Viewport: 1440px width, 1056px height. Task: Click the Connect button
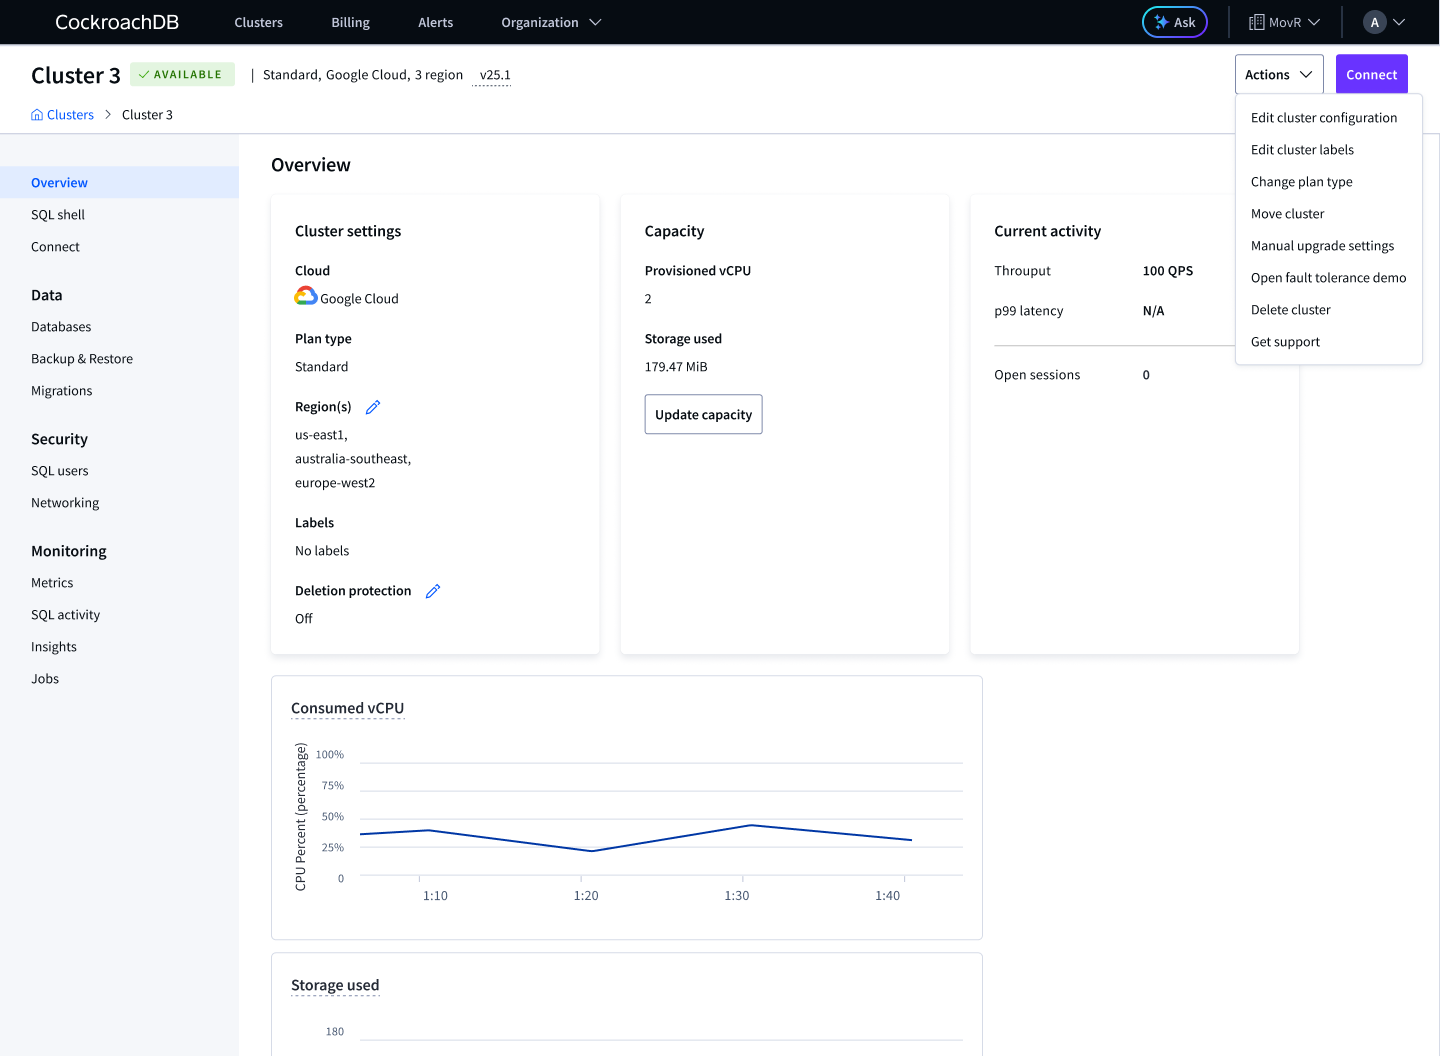[x=1371, y=75]
